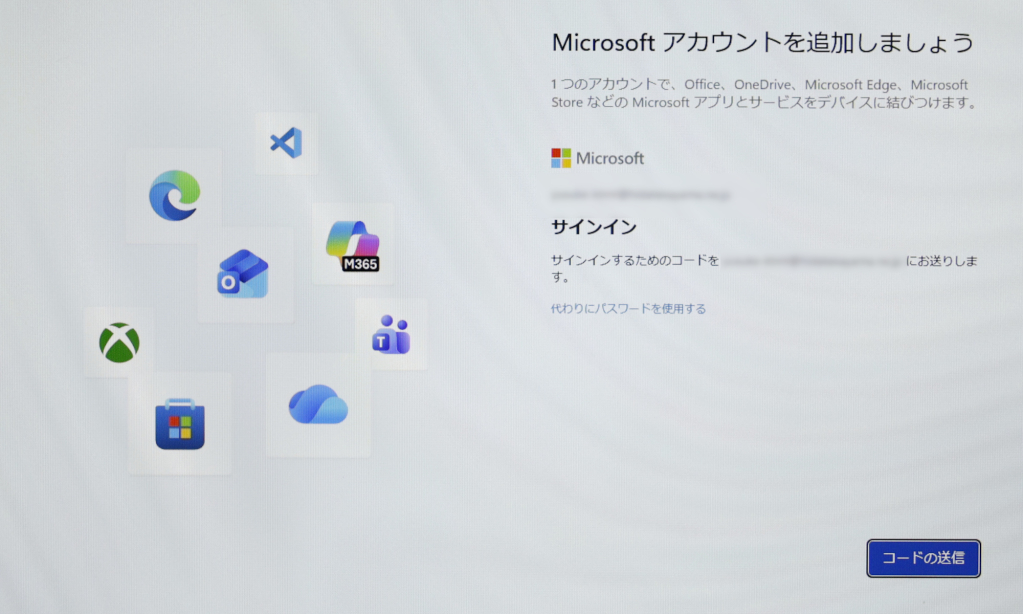Select the OneDrive cloud icon
Image resolution: width=1023 pixels, height=614 pixels.
tap(318, 404)
